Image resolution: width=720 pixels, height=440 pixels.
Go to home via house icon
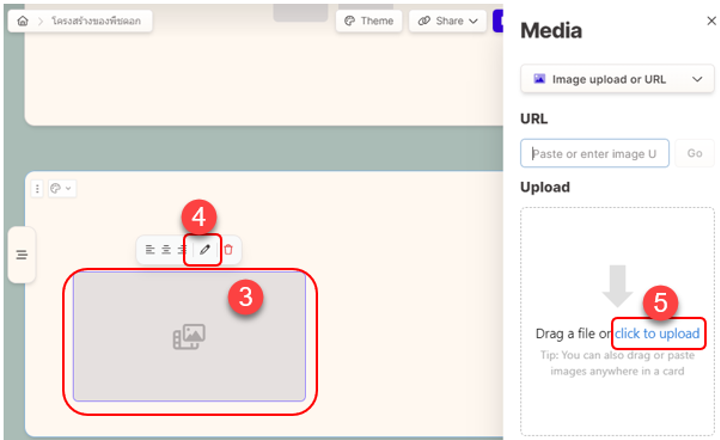[x=22, y=21]
